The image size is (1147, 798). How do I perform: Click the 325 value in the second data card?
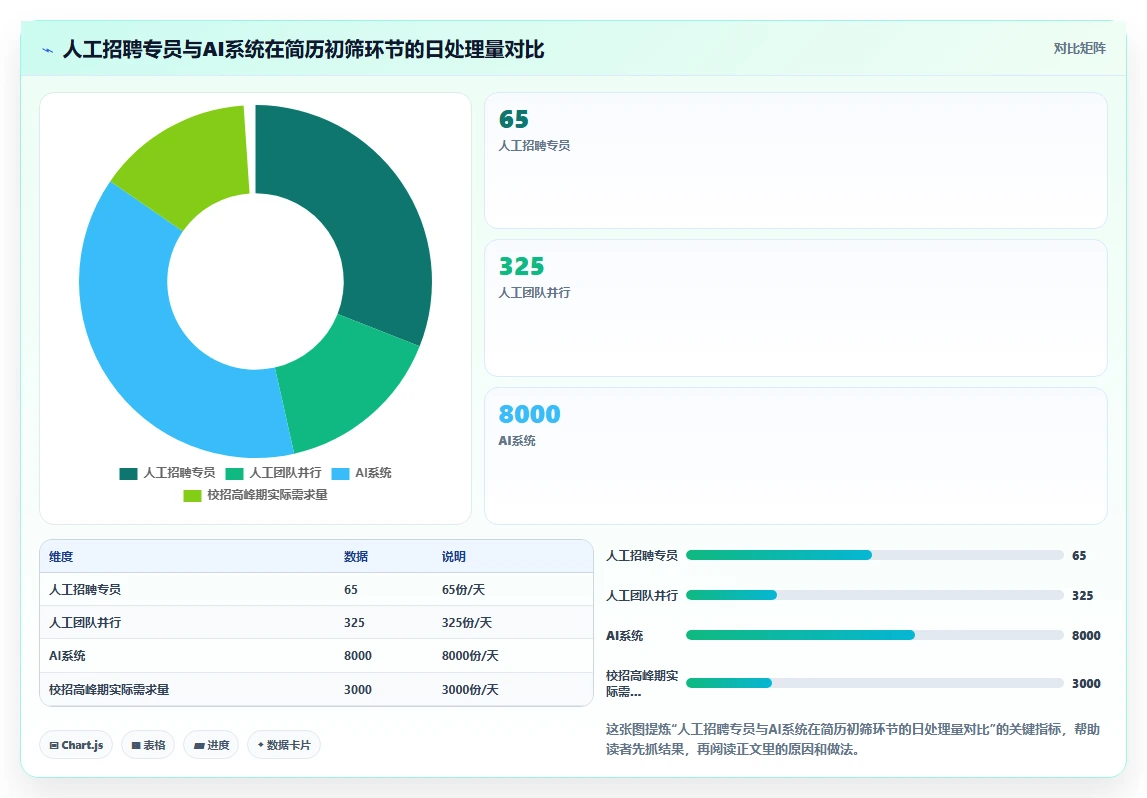coord(522,266)
